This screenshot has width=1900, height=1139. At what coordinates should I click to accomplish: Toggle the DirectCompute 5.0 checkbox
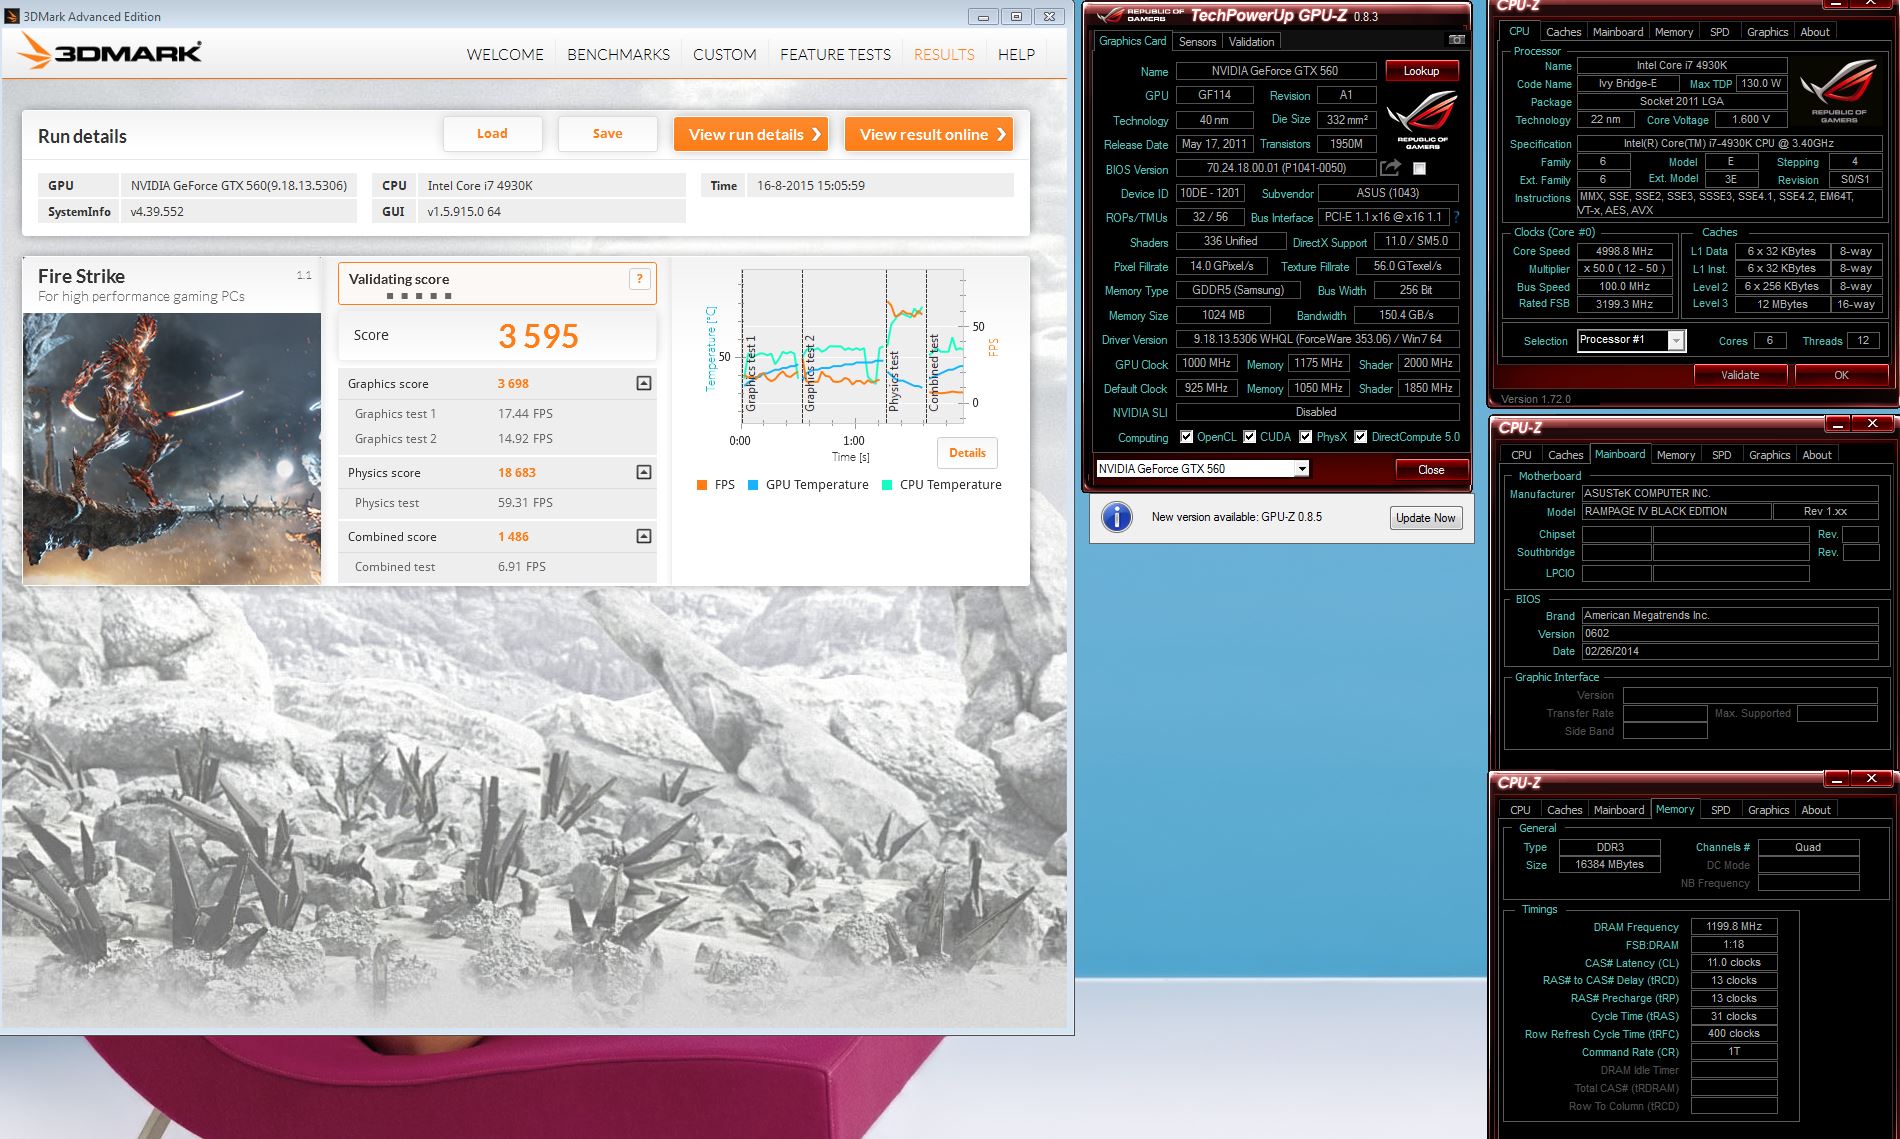pos(1360,437)
